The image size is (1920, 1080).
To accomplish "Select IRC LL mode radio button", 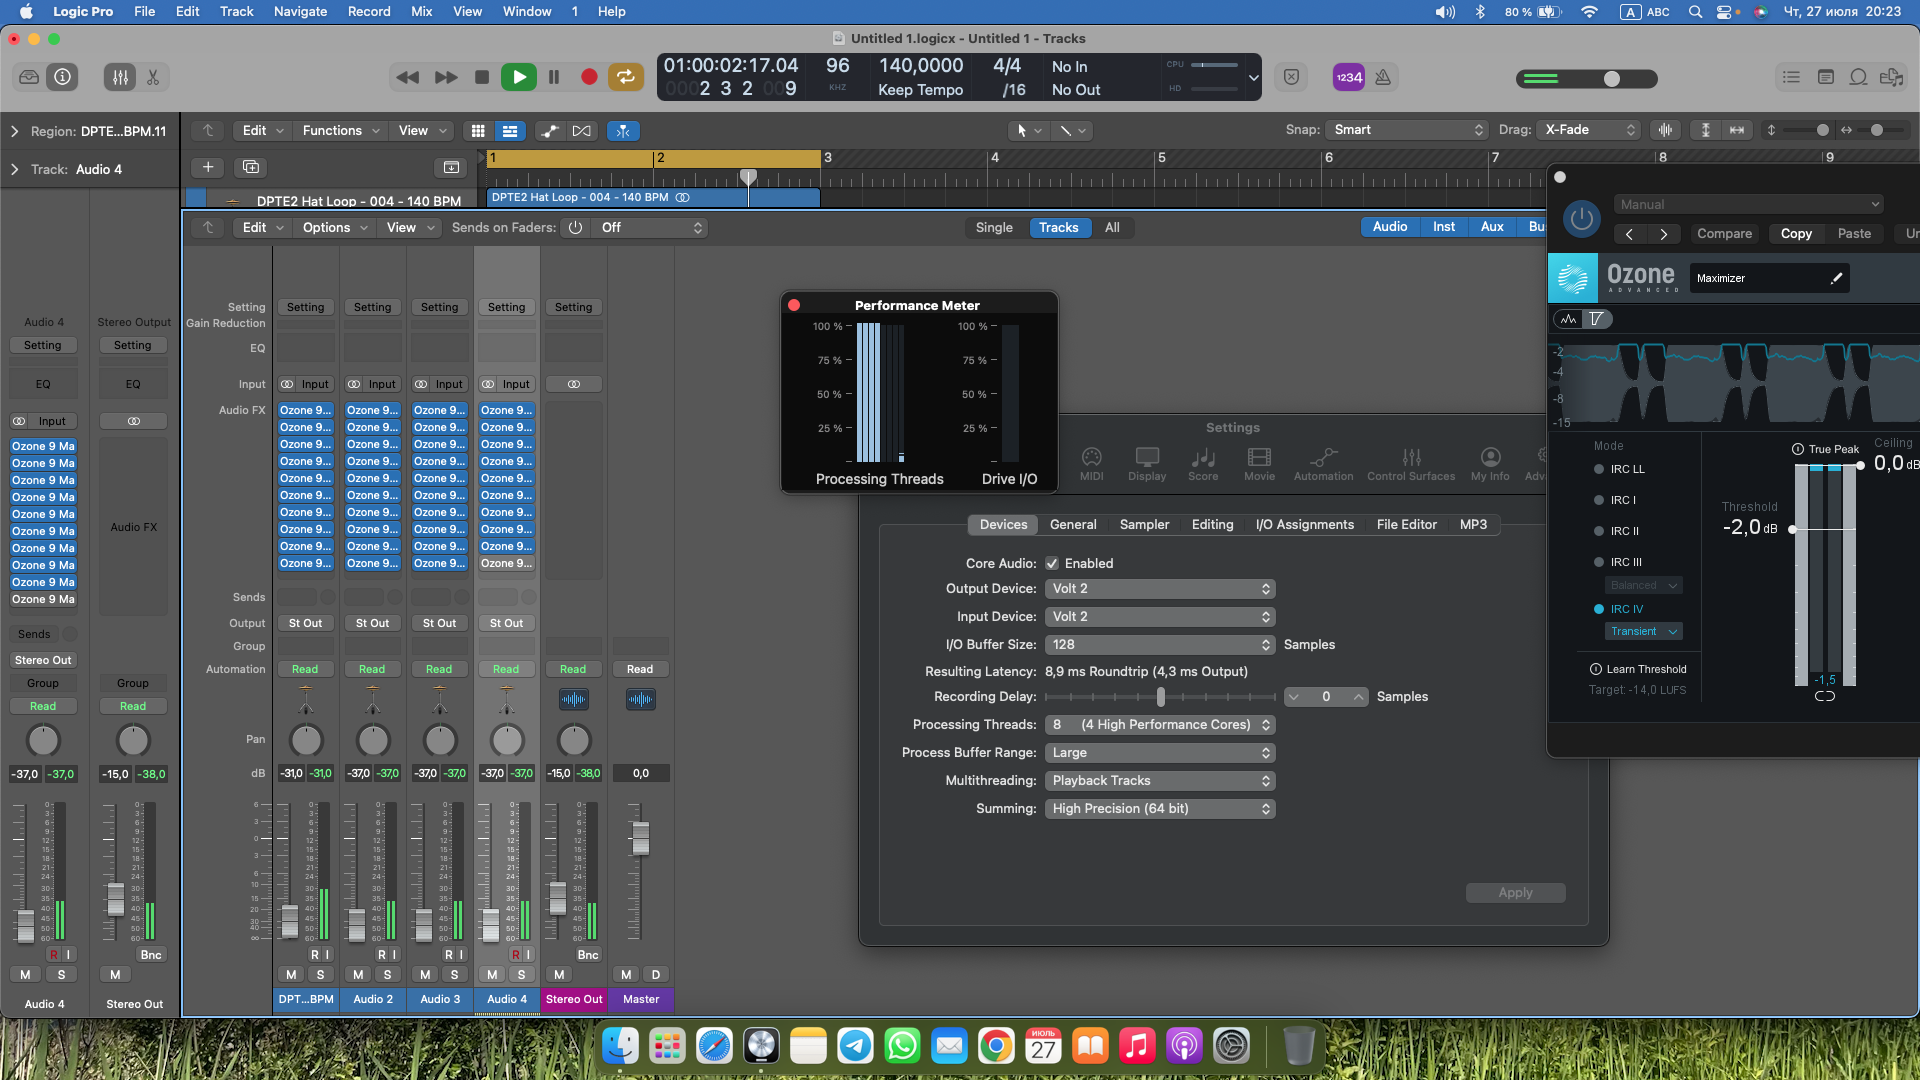I will [1599, 469].
